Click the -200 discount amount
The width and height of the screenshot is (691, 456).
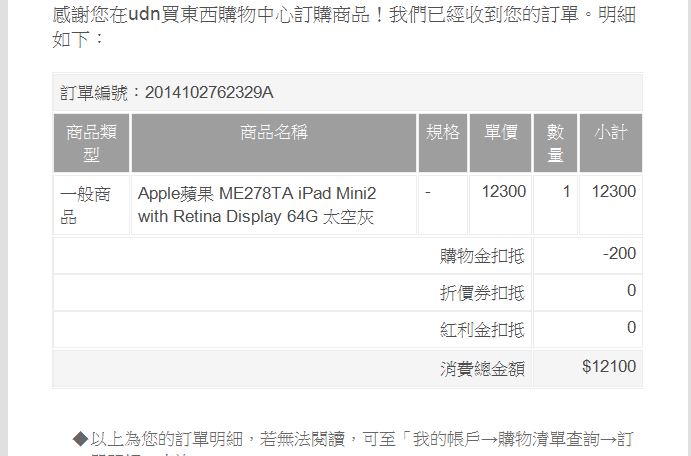tap(619, 254)
